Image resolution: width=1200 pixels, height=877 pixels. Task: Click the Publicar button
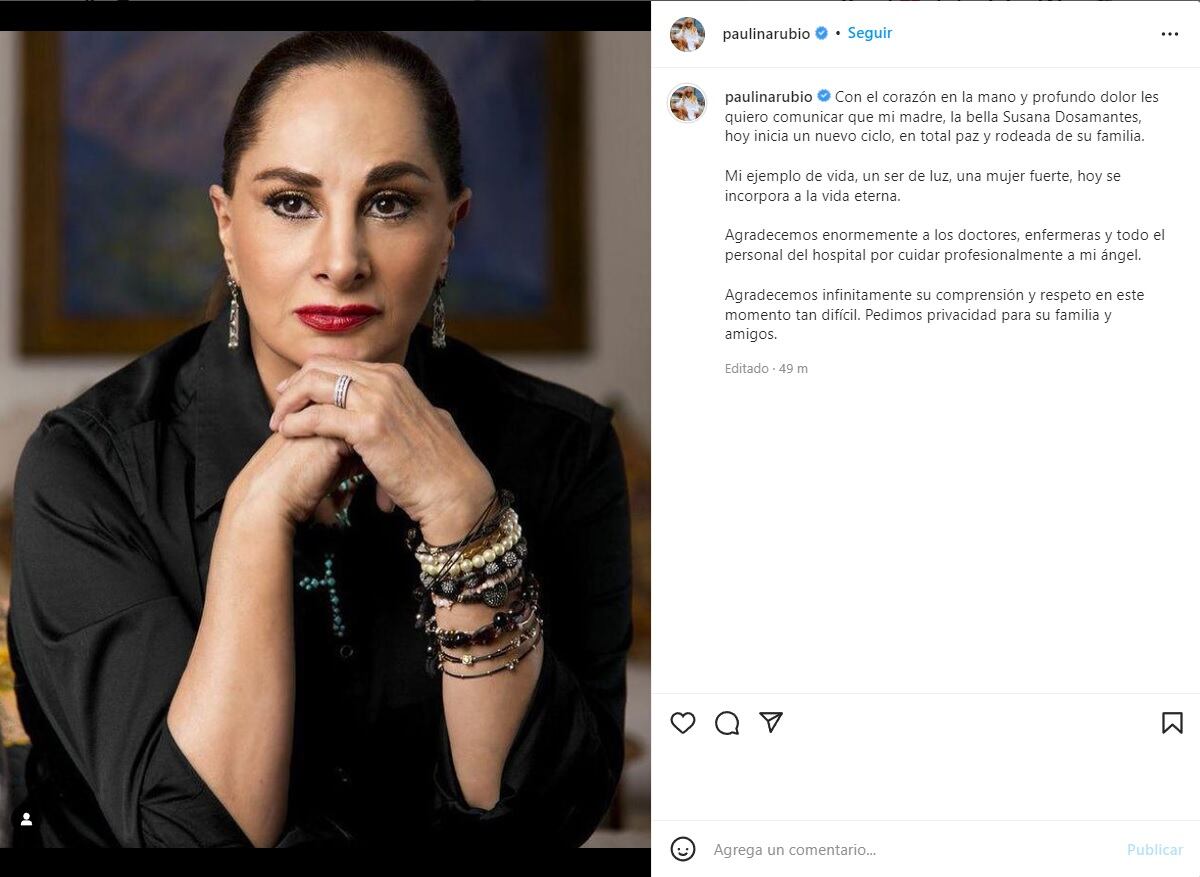1155,849
